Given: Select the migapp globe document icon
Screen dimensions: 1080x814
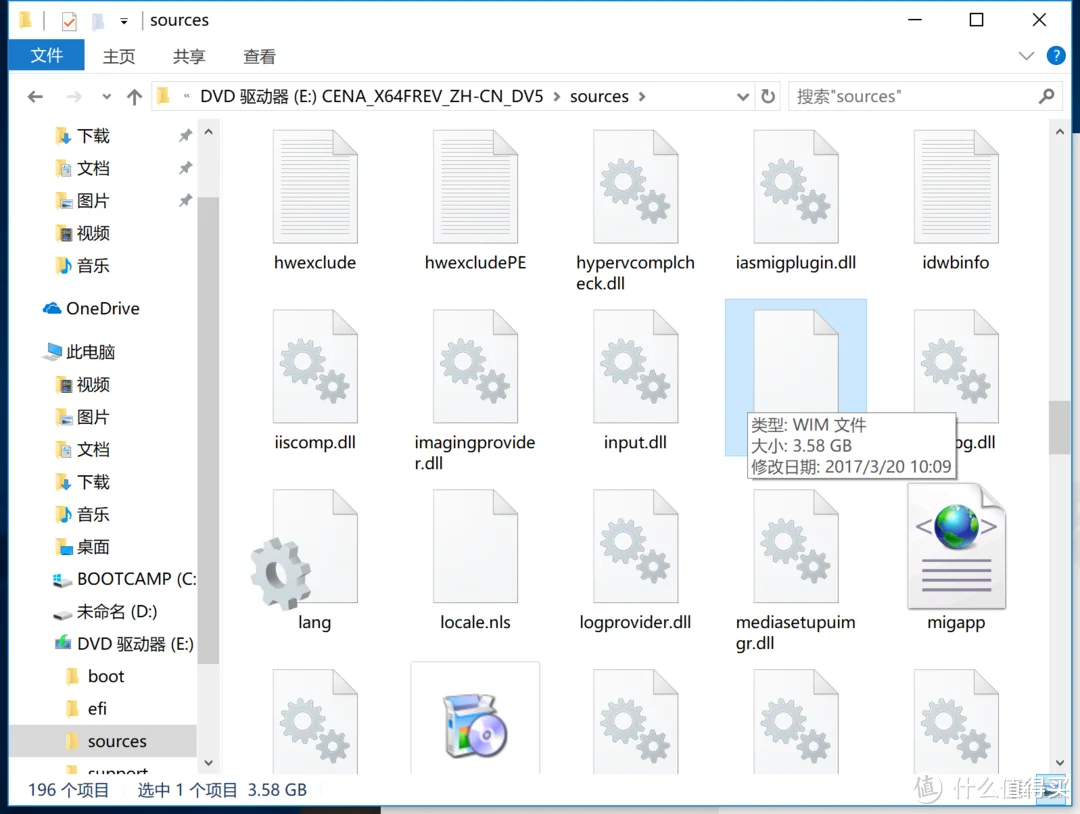Looking at the screenshot, I should 956,545.
